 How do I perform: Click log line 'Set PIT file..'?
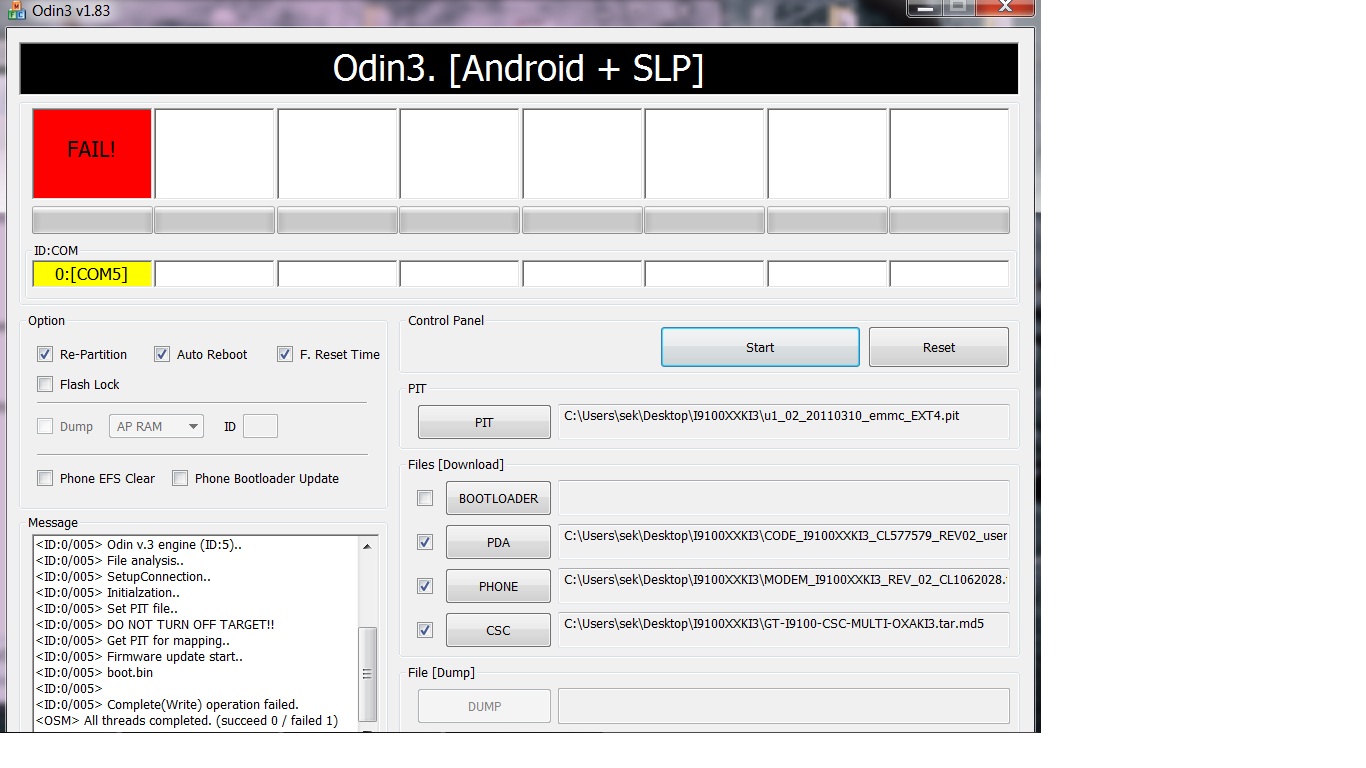142,608
